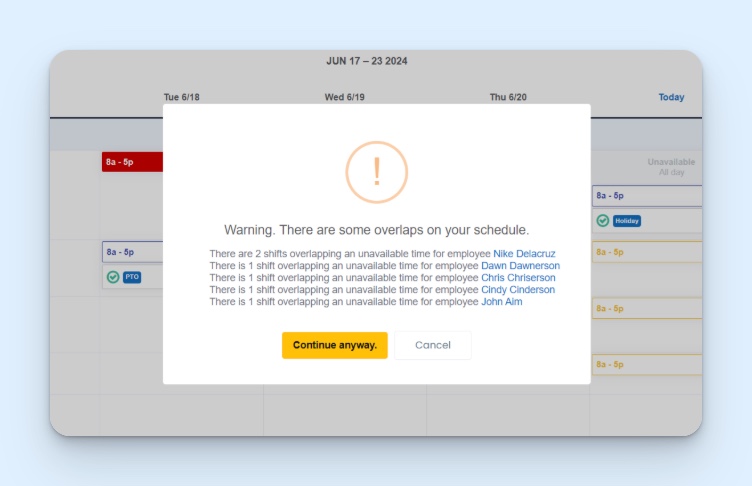Select the Tue 6/18 column header

(x=182, y=97)
